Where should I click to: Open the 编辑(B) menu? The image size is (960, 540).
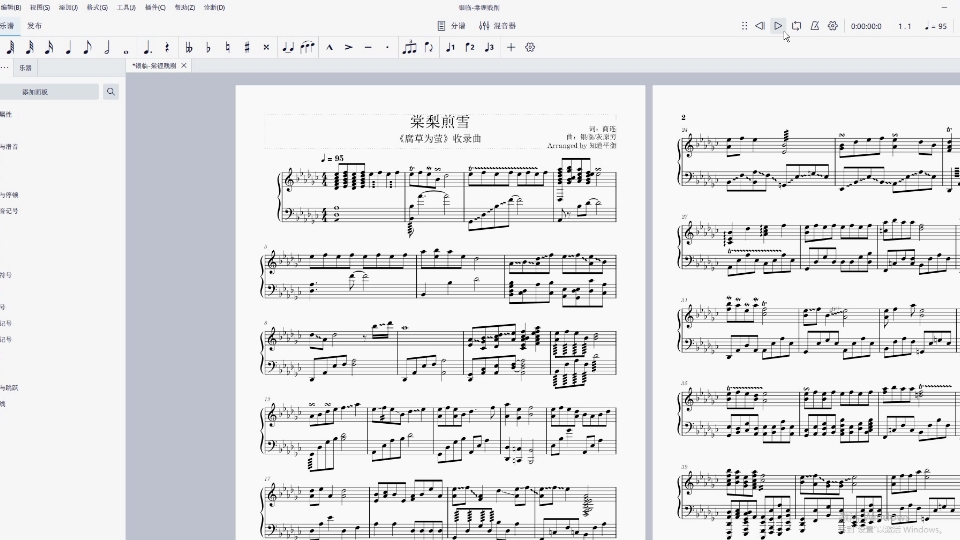pos(10,7)
